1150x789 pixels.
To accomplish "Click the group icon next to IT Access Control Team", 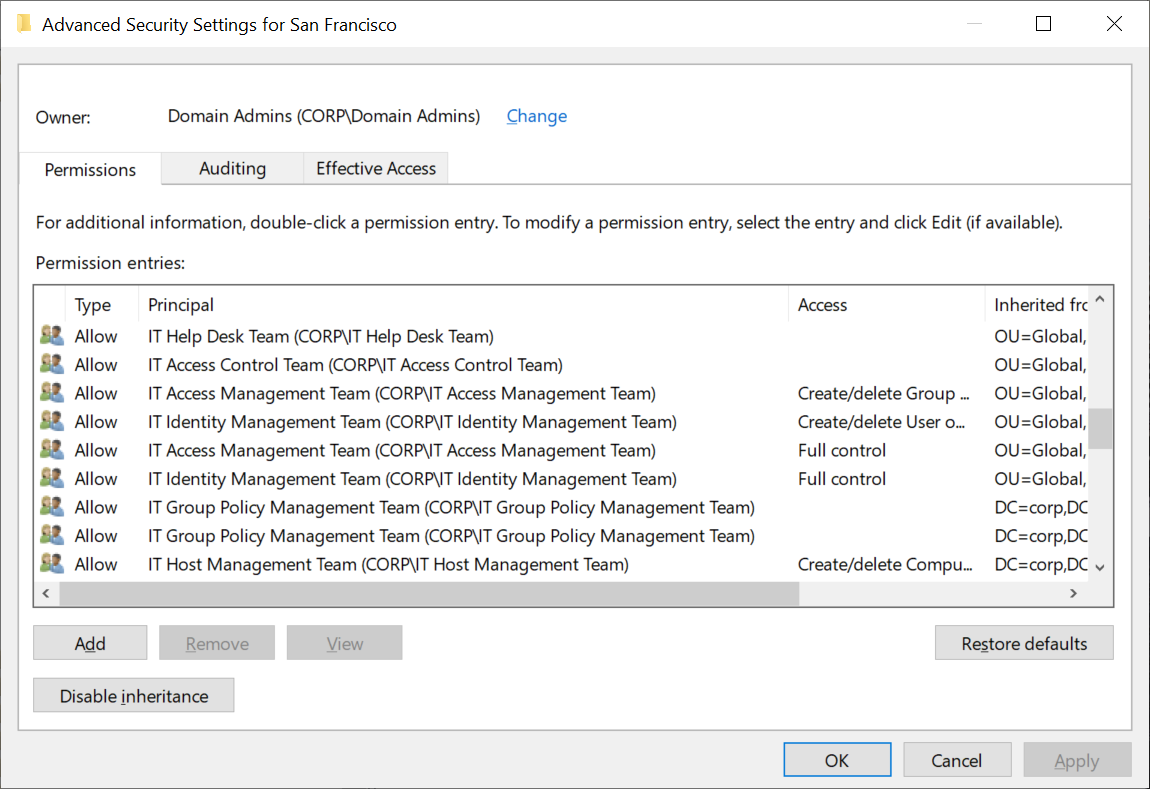I will point(51,364).
